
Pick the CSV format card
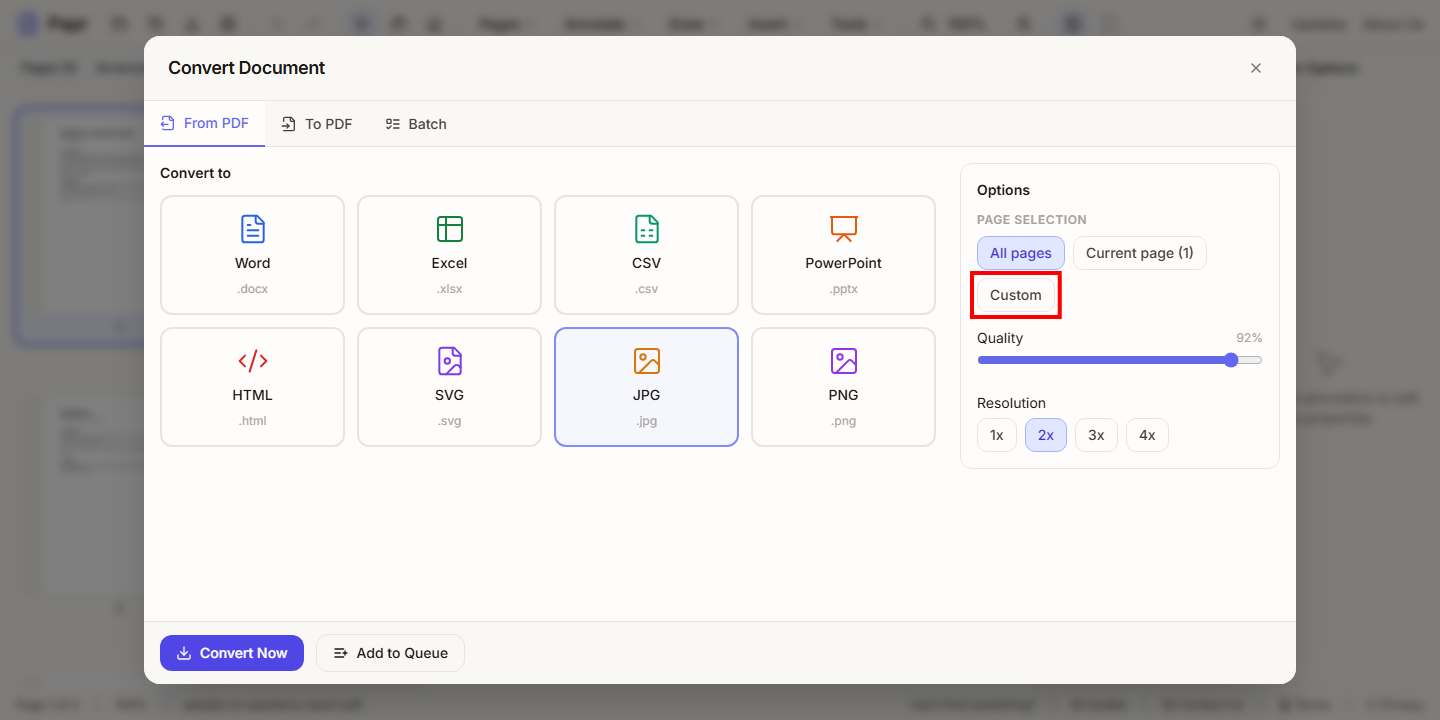tap(646, 255)
